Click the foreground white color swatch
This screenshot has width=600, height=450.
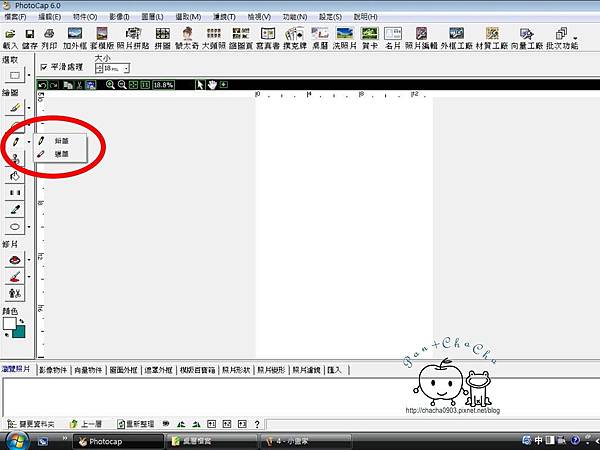pyautogui.click(x=9, y=323)
